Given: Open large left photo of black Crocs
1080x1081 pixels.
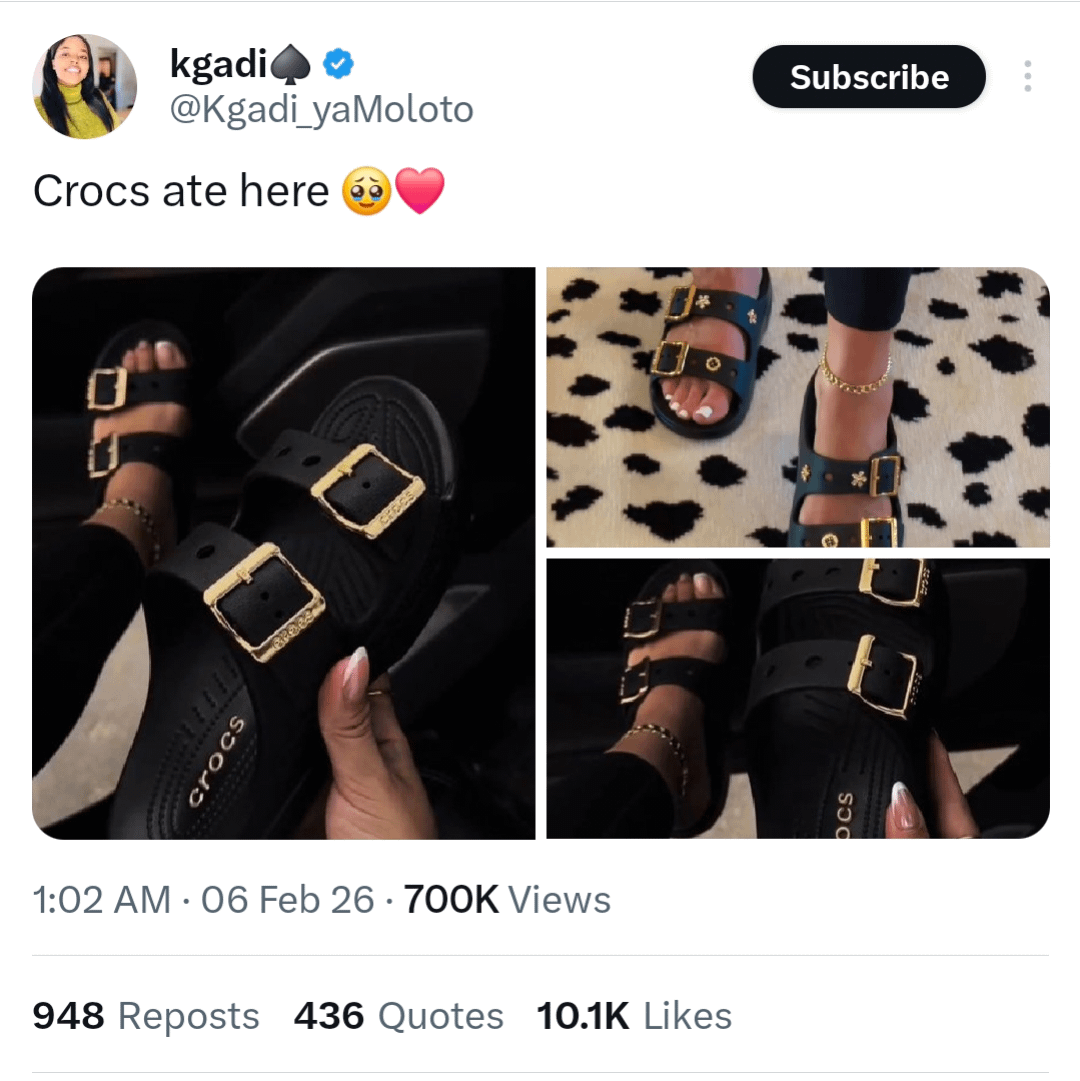Looking at the screenshot, I should click(283, 552).
